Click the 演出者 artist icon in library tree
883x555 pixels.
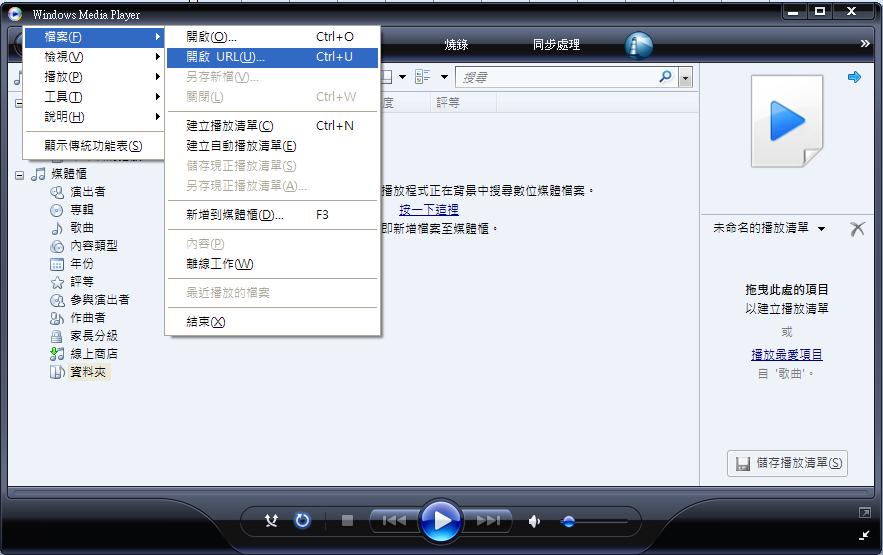point(57,192)
